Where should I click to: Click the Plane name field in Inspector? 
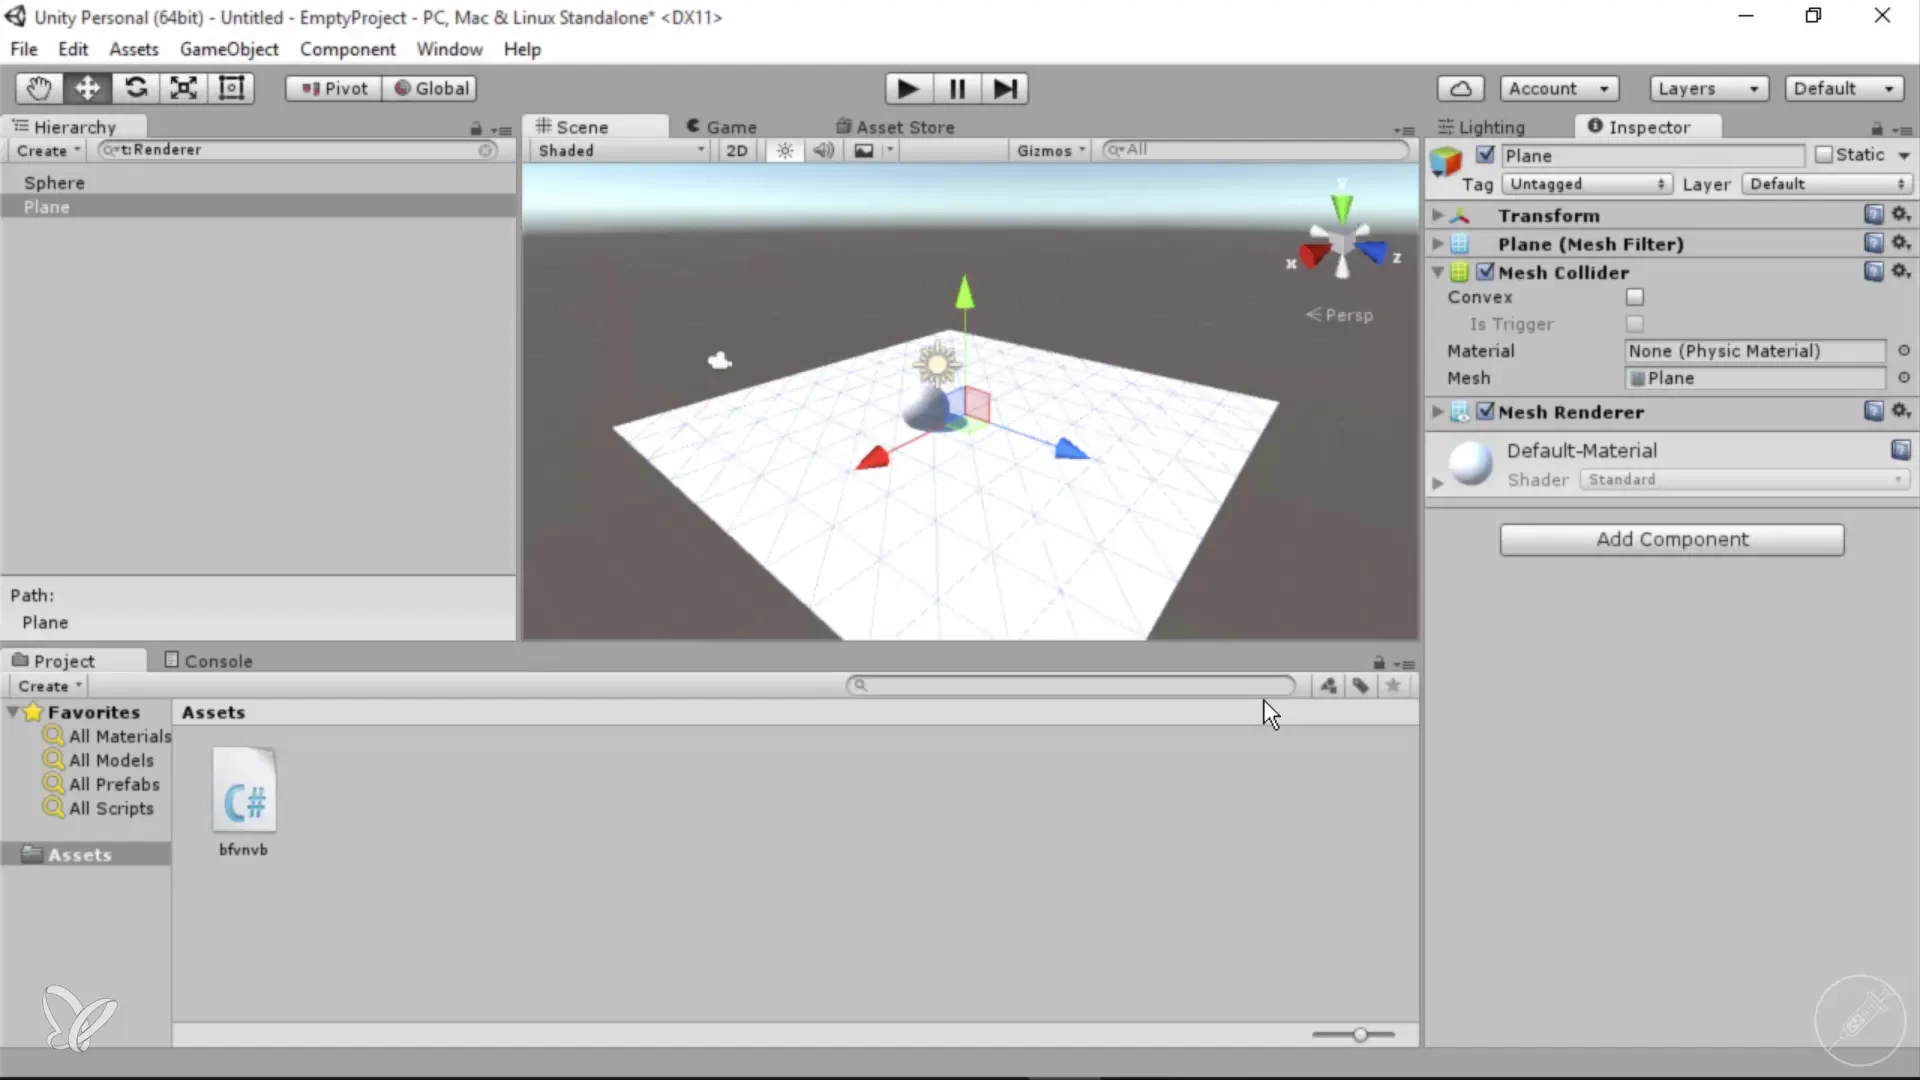[1654, 155]
